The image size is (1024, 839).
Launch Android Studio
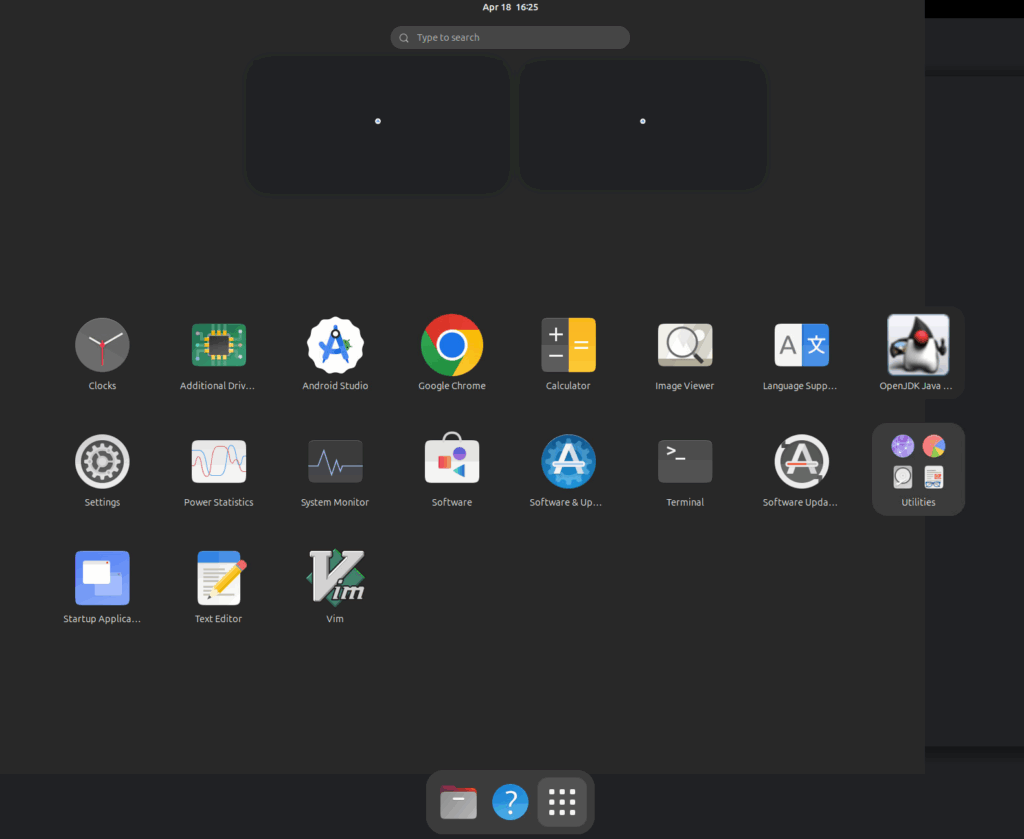(335, 346)
